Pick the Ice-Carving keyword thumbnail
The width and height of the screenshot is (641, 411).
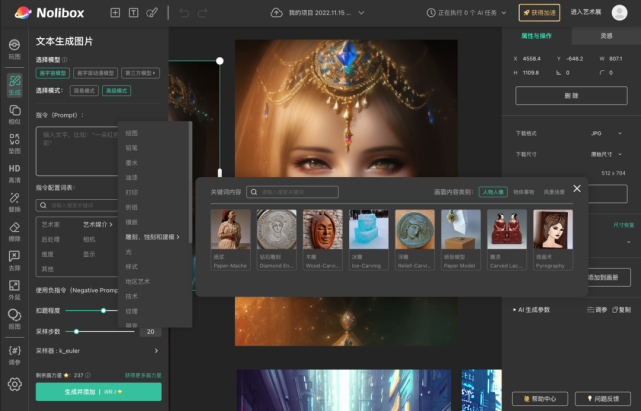[367, 230]
